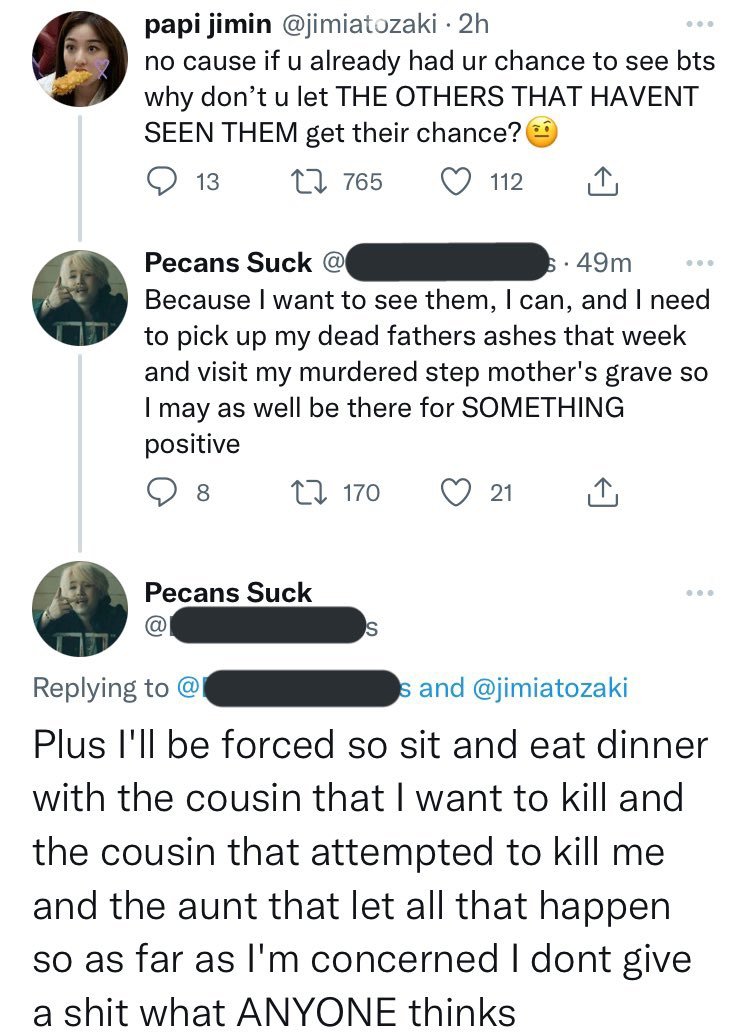Open Pecans Suck avatar on 49m tweet
The width and height of the screenshot is (750, 1036).
pos(80,298)
